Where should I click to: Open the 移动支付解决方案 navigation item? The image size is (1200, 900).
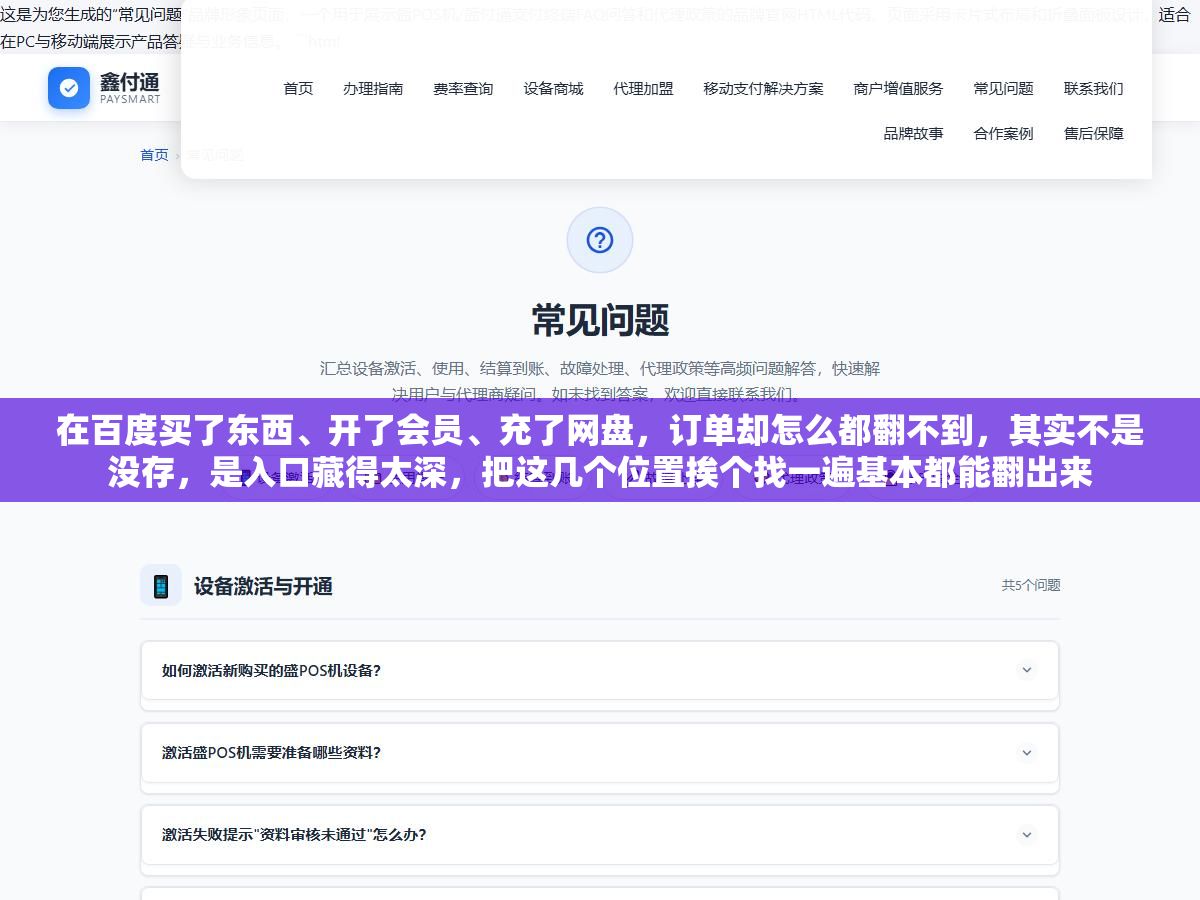coord(763,88)
